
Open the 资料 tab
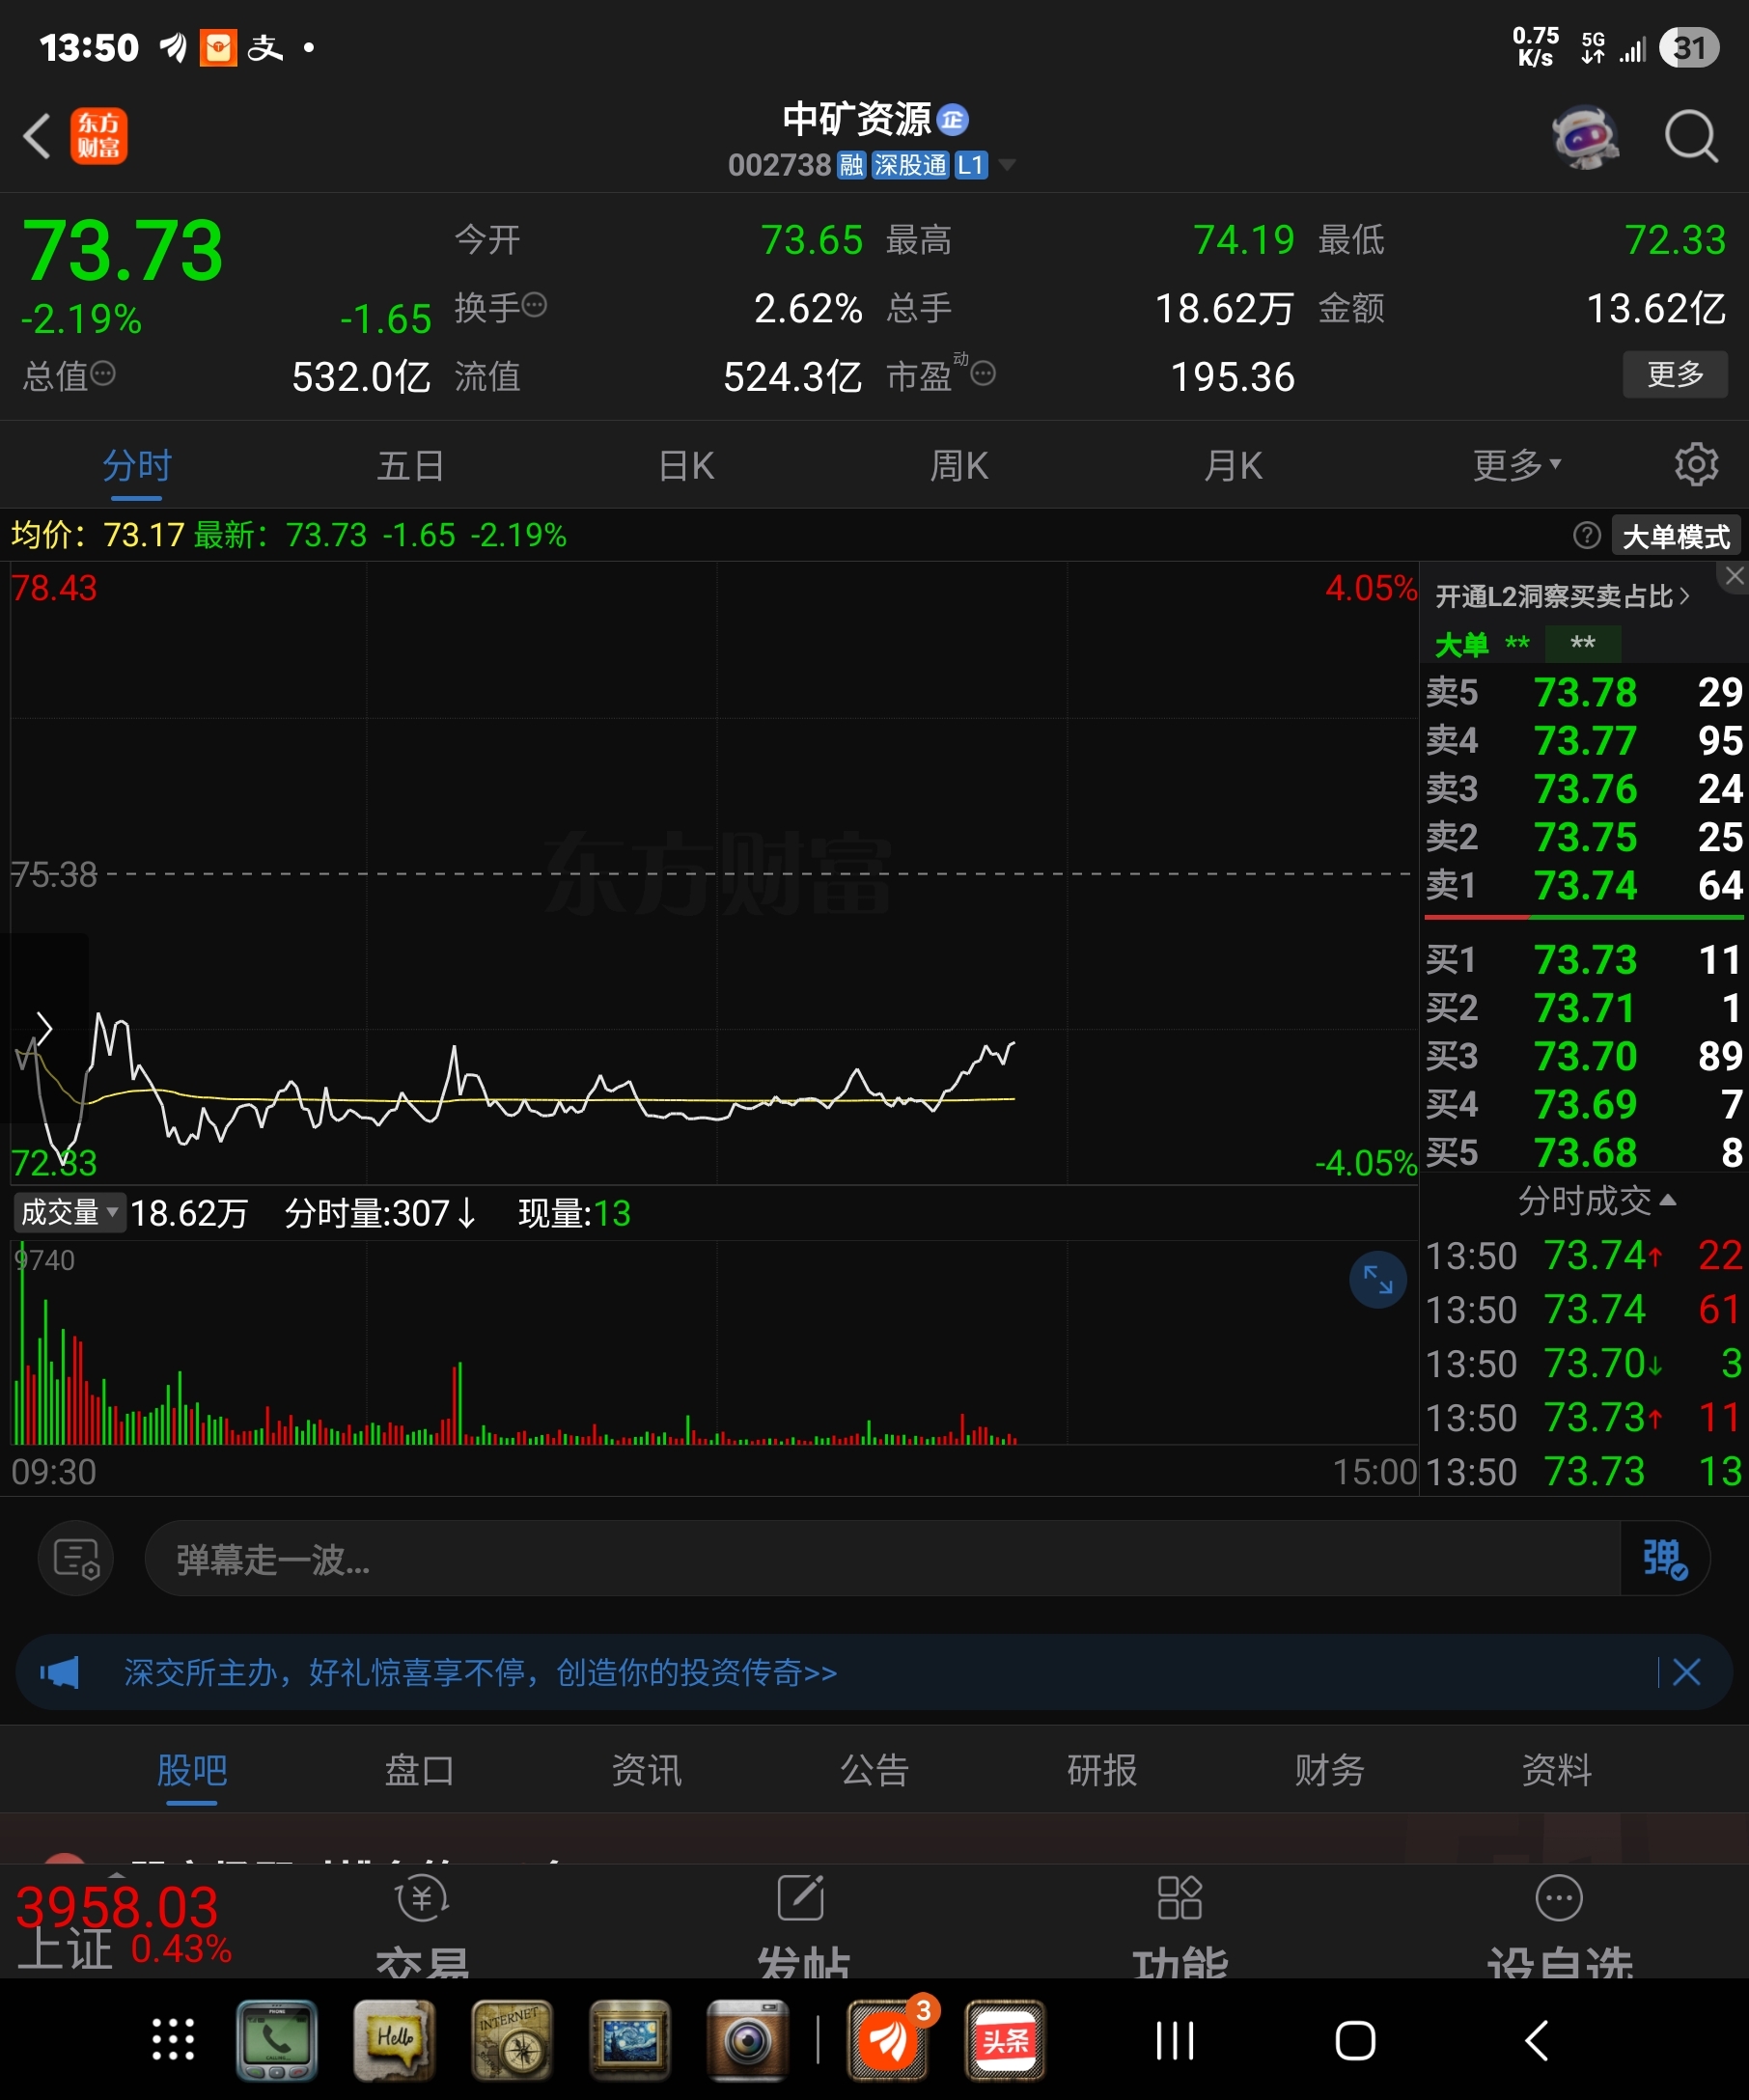[1557, 1770]
